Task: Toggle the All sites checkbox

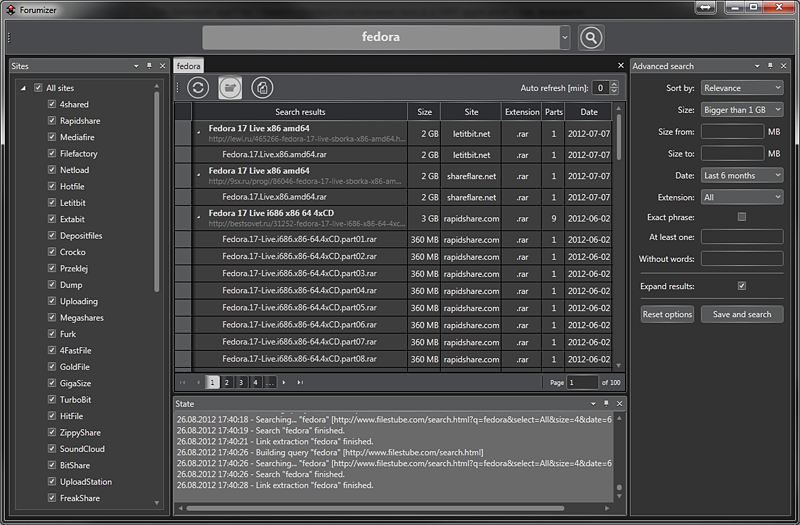Action: (x=38, y=88)
